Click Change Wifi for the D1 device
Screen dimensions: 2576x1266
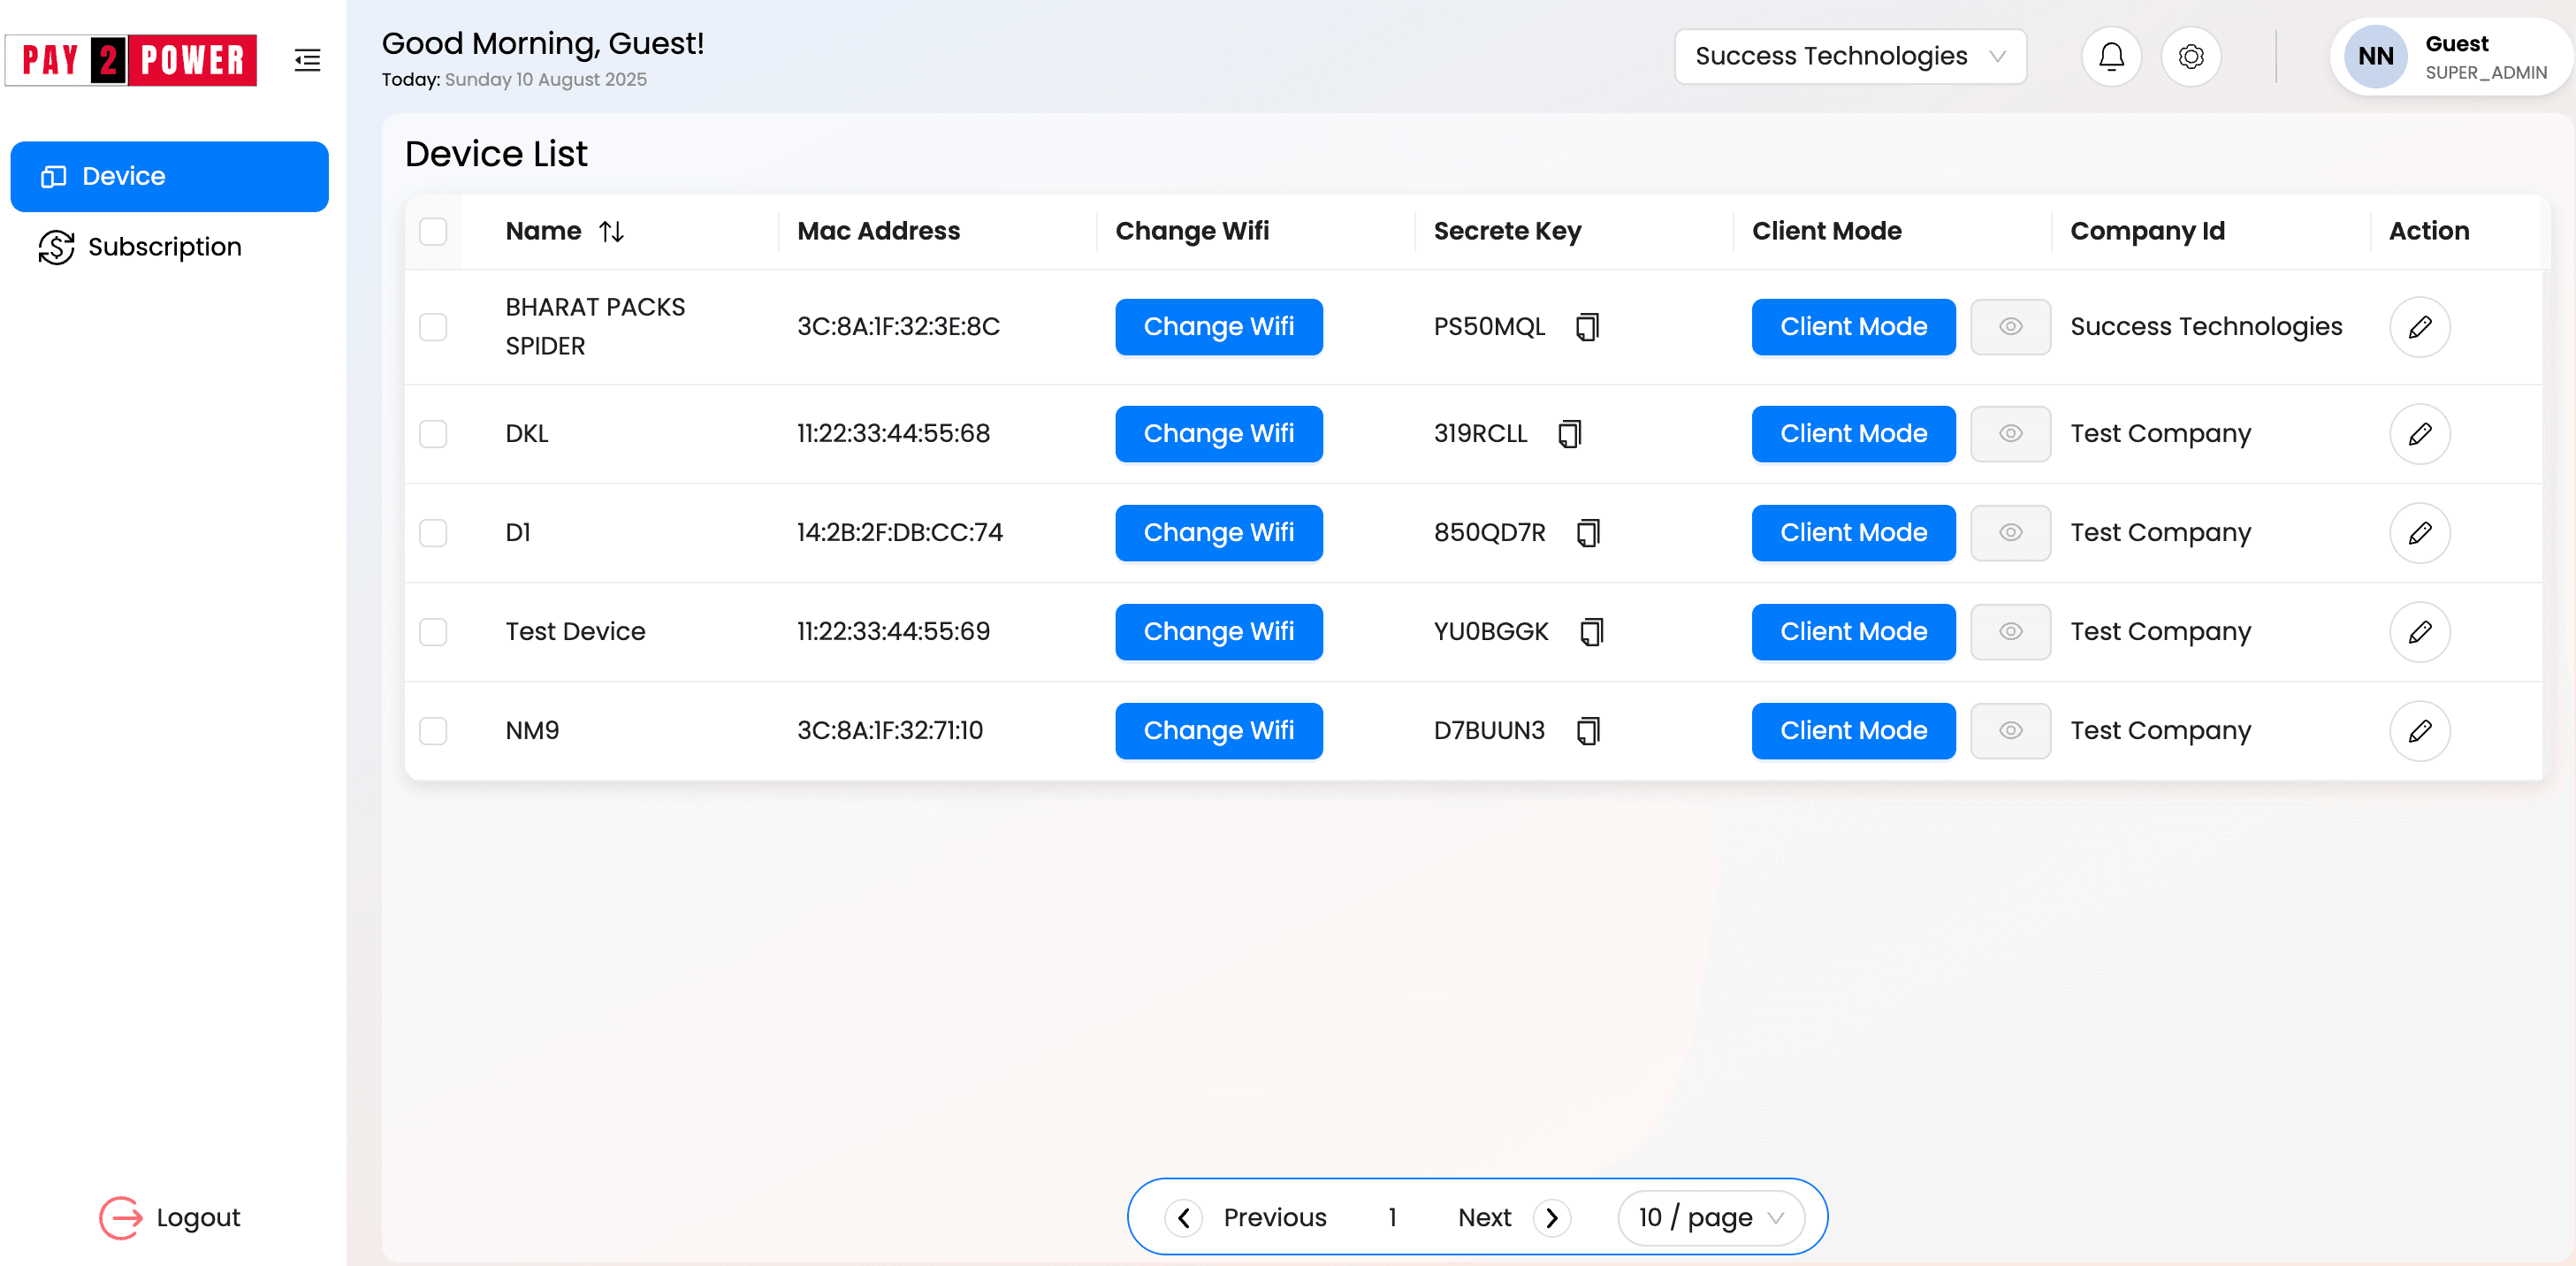[1218, 533]
